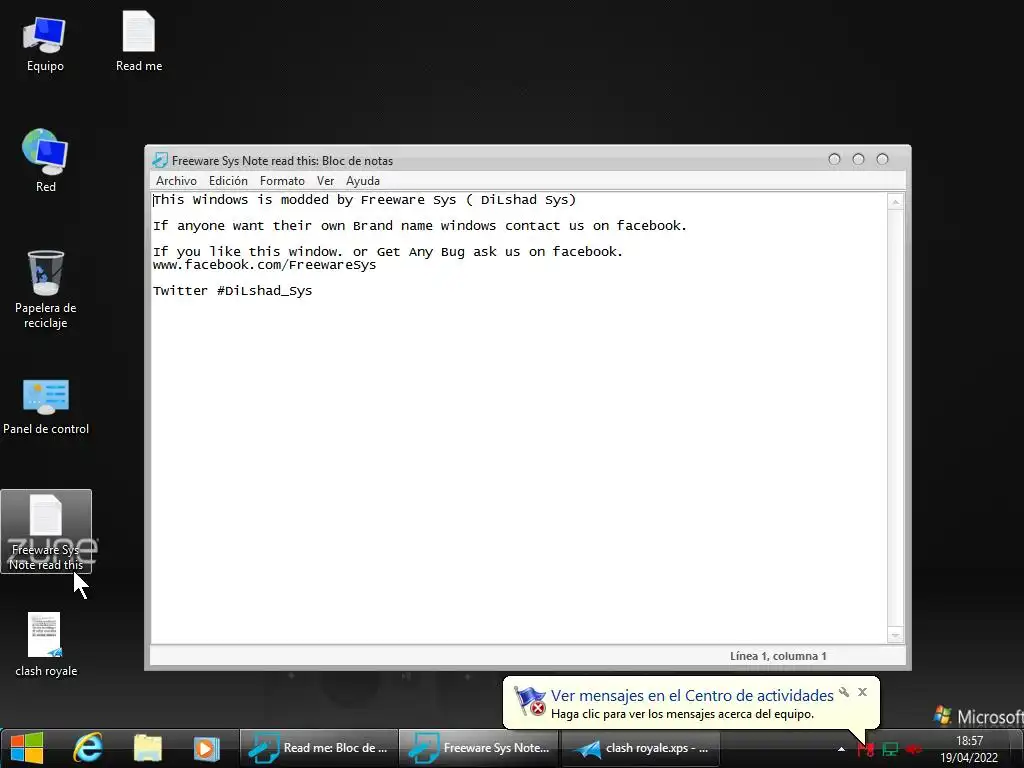Switch to clash royale.xps taskbar button
Screen dimensions: 1024x768
[641, 748]
